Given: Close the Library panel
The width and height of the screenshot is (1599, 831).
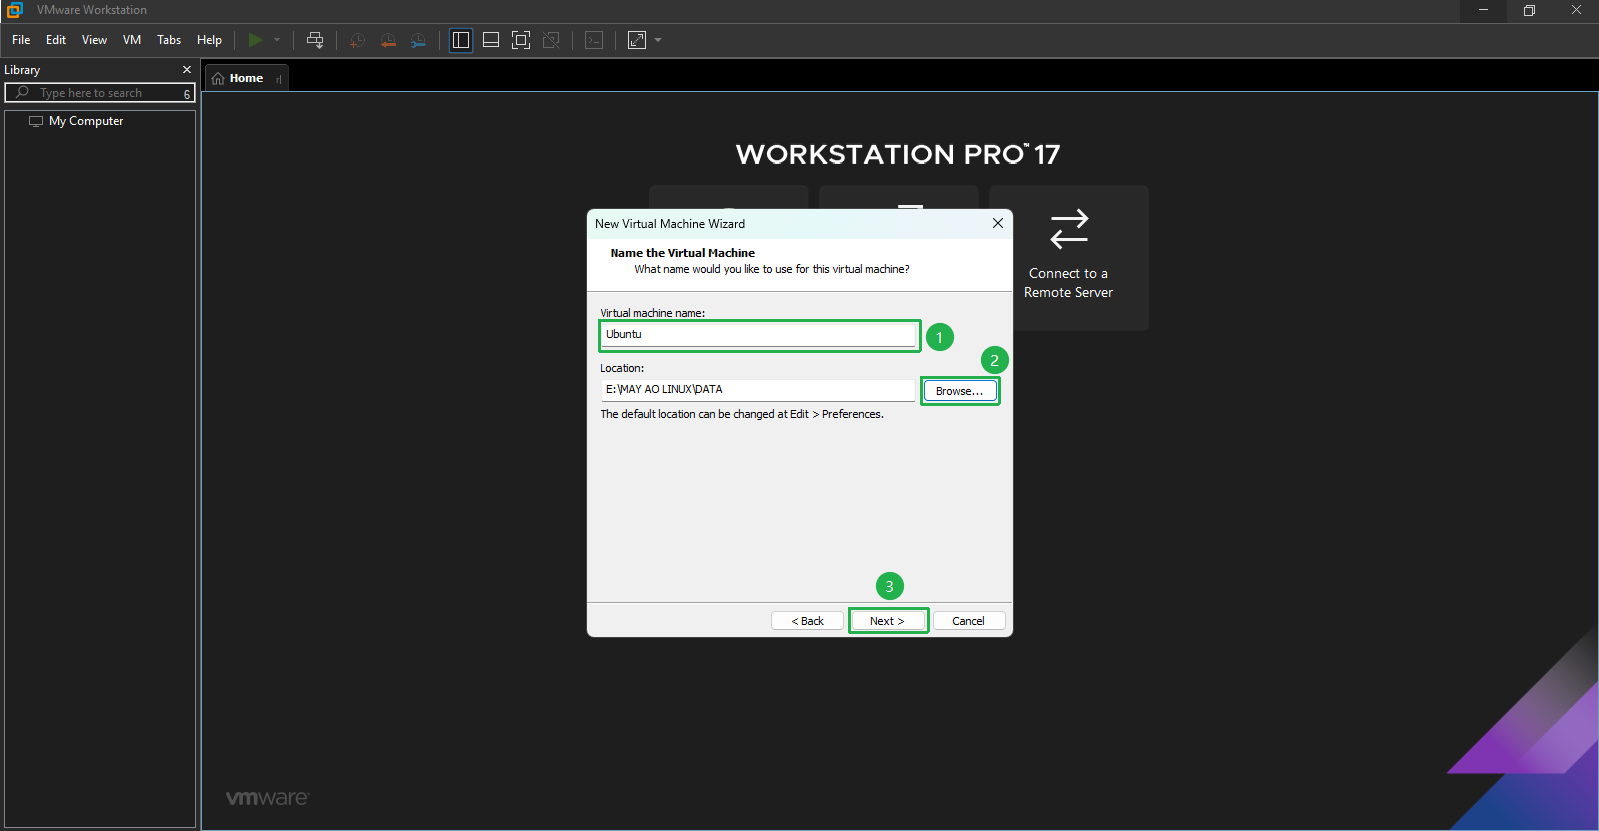Looking at the screenshot, I should tap(187, 70).
